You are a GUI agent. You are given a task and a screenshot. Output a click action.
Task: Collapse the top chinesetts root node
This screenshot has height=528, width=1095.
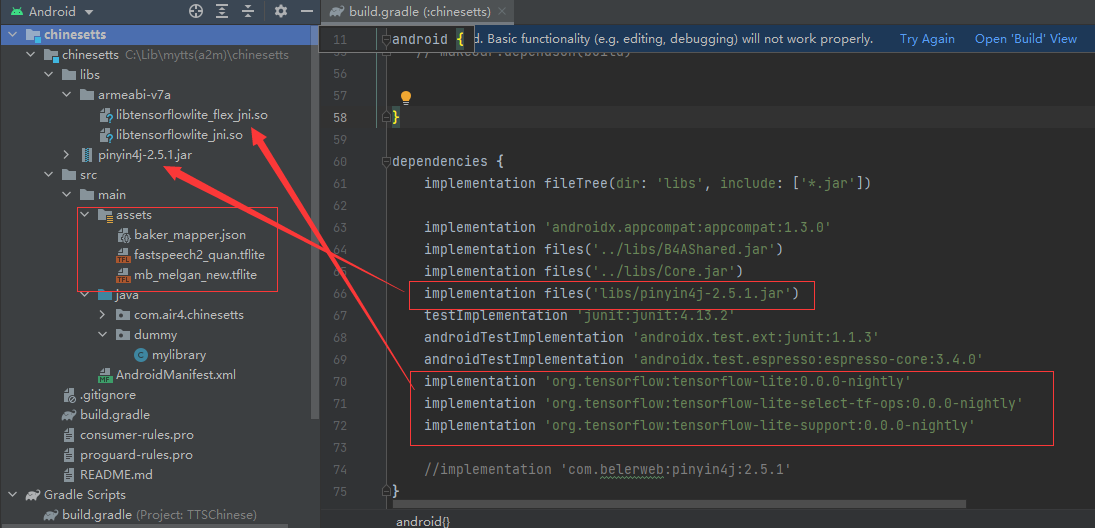tap(13, 34)
